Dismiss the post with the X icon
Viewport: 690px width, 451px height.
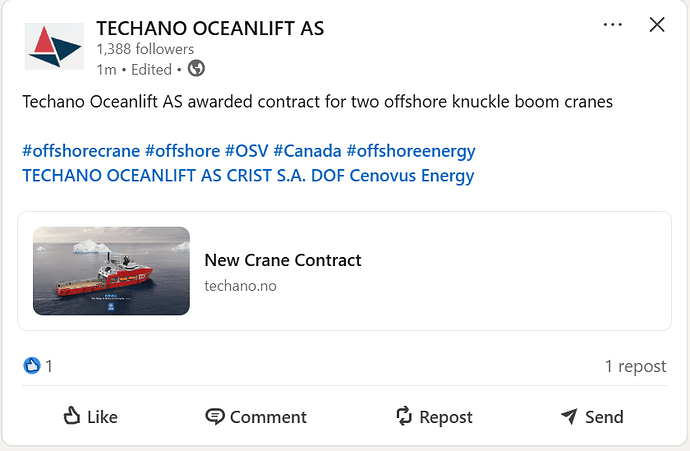tap(657, 25)
